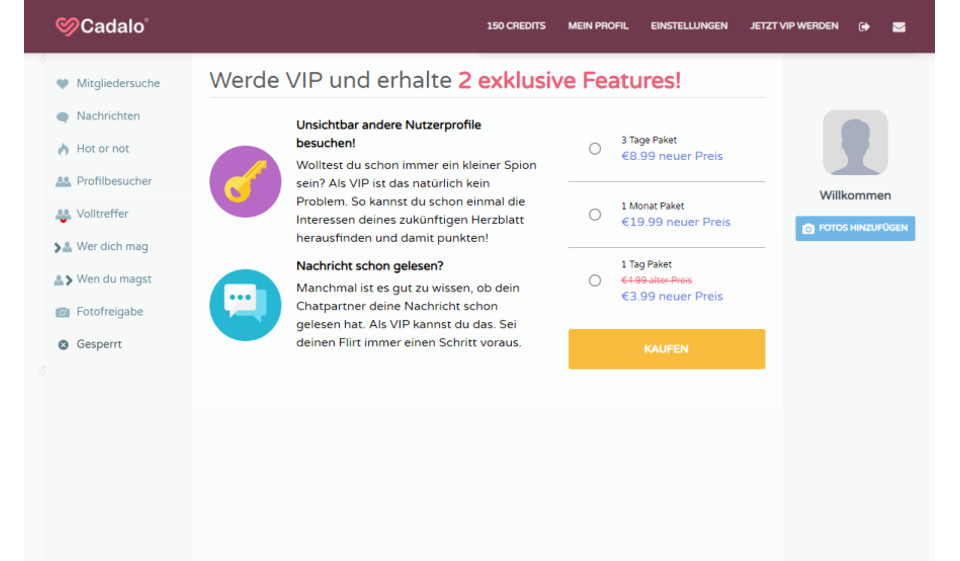The image size is (960, 561).
Task: Click Jetzt VIP werden in header
Action: pos(794,26)
